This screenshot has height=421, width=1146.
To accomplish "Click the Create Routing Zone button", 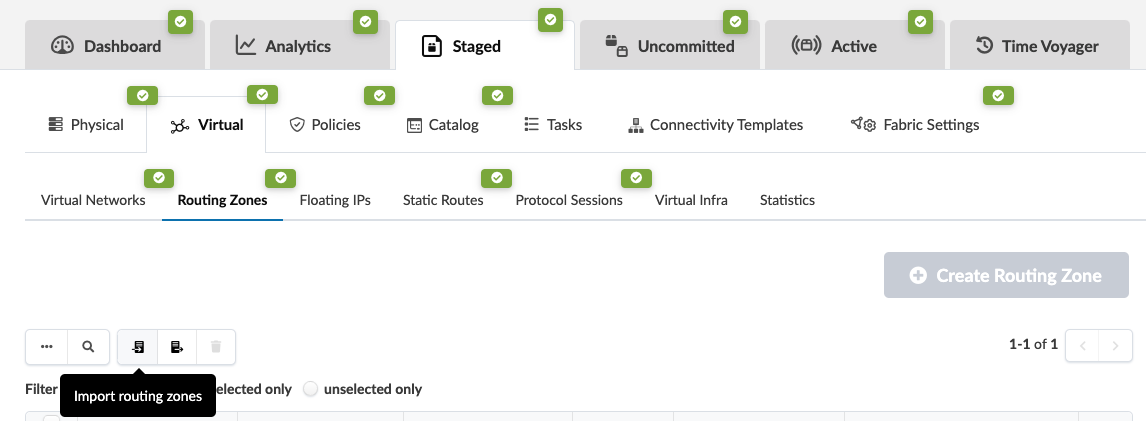I will 1006,275.
